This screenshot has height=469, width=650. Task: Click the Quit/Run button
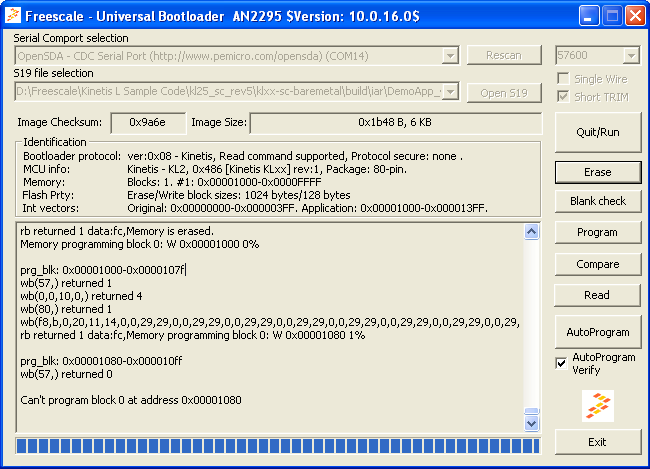598,132
